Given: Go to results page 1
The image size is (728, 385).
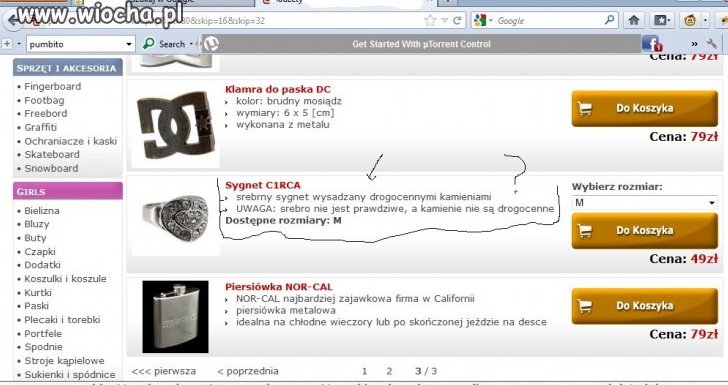Looking at the screenshot, I should [x=364, y=371].
